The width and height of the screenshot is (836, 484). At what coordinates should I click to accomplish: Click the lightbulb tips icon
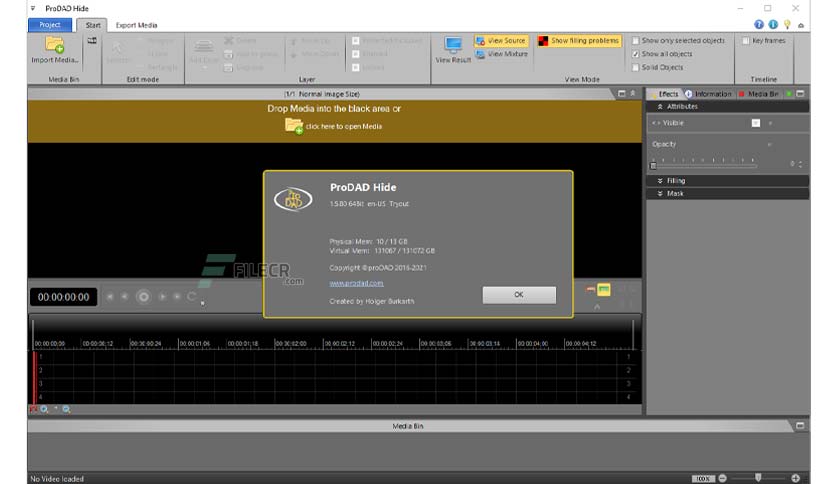(x=787, y=25)
